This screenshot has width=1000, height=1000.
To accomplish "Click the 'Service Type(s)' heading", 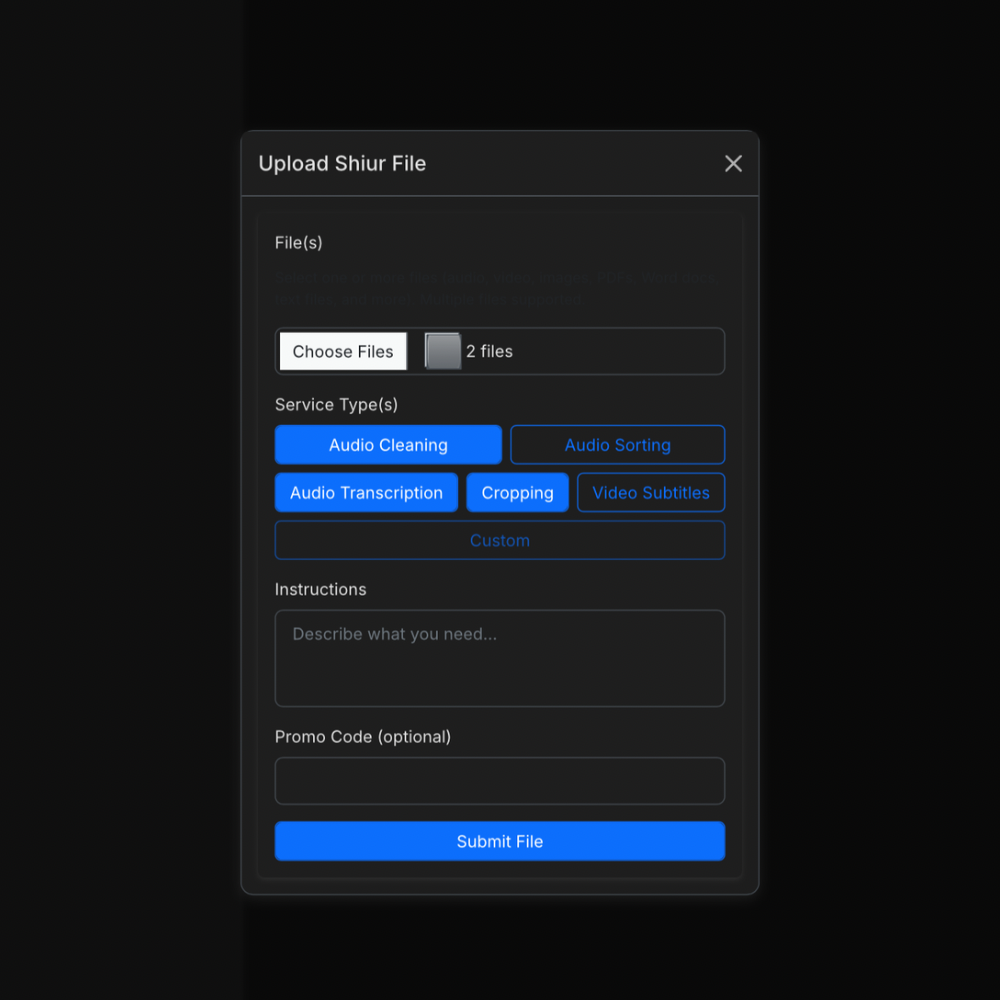I will pyautogui.click(x=336, y=405).
